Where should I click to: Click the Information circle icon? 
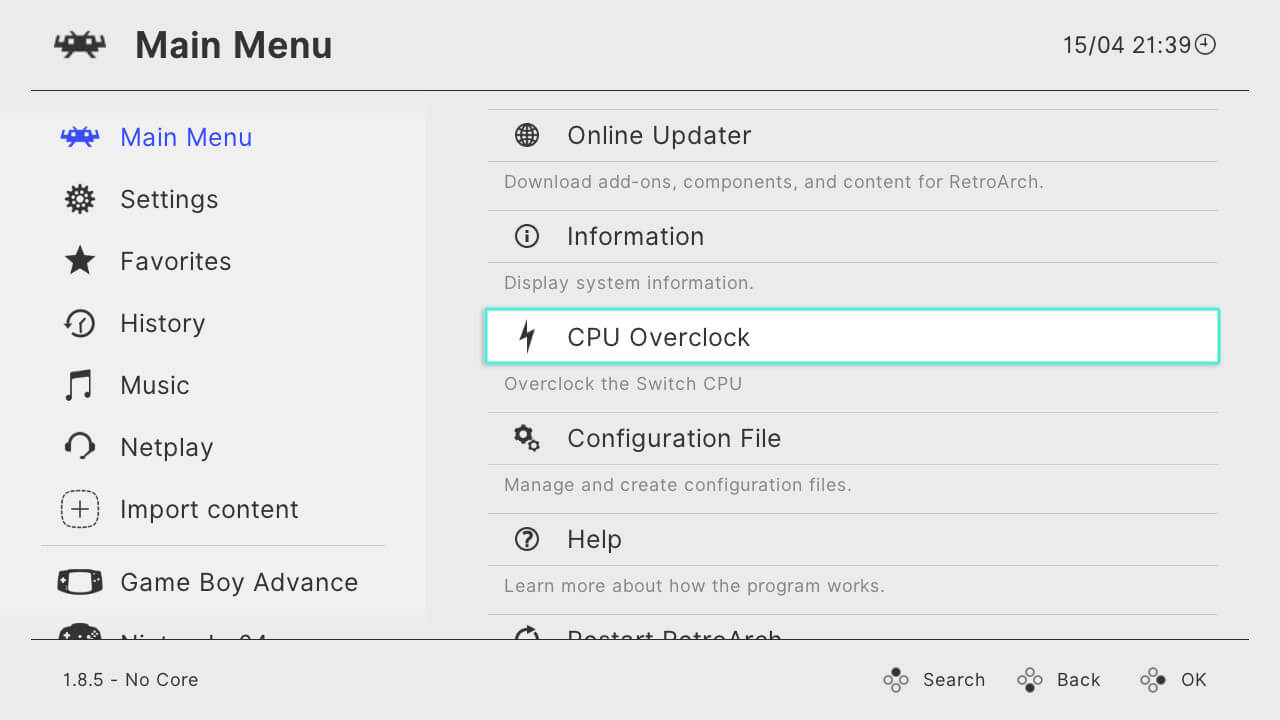[527, 236]
